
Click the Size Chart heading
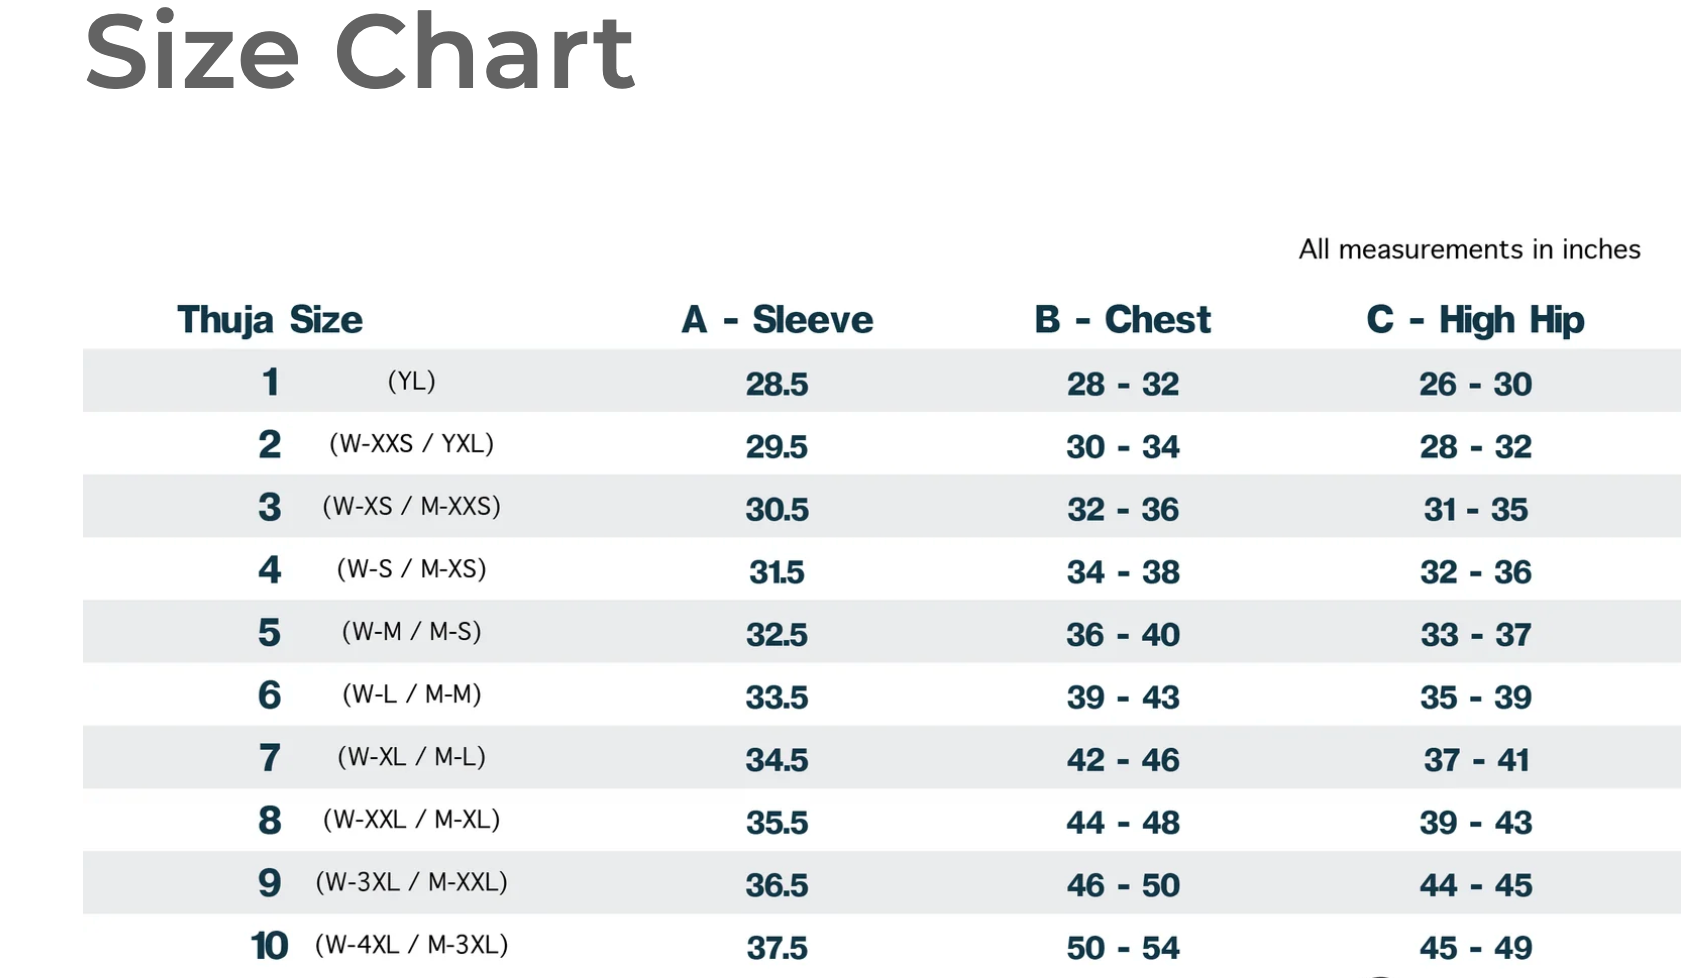pos(360,52)
